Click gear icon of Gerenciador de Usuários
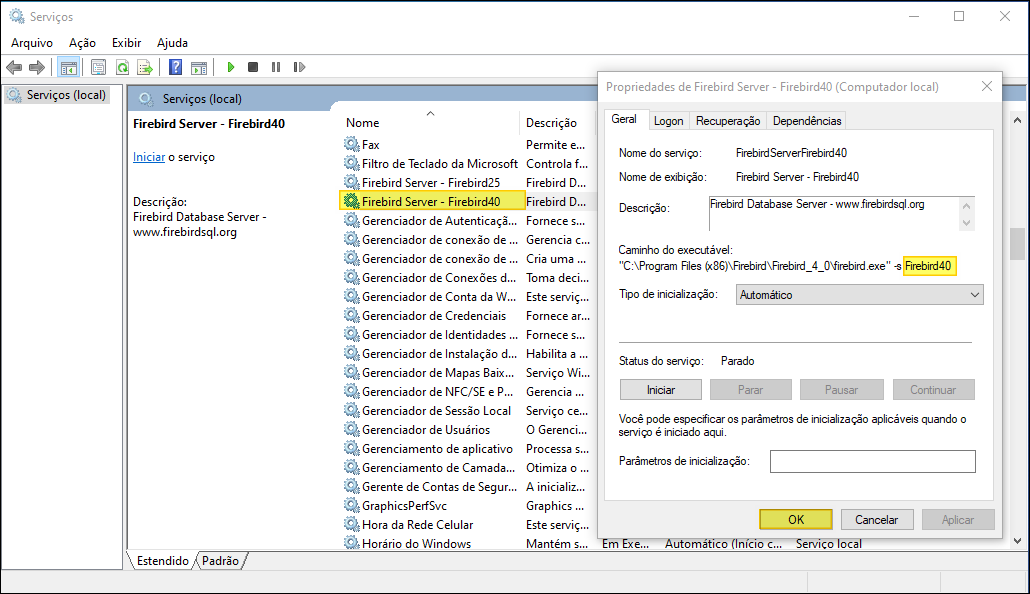 point(352,429)
